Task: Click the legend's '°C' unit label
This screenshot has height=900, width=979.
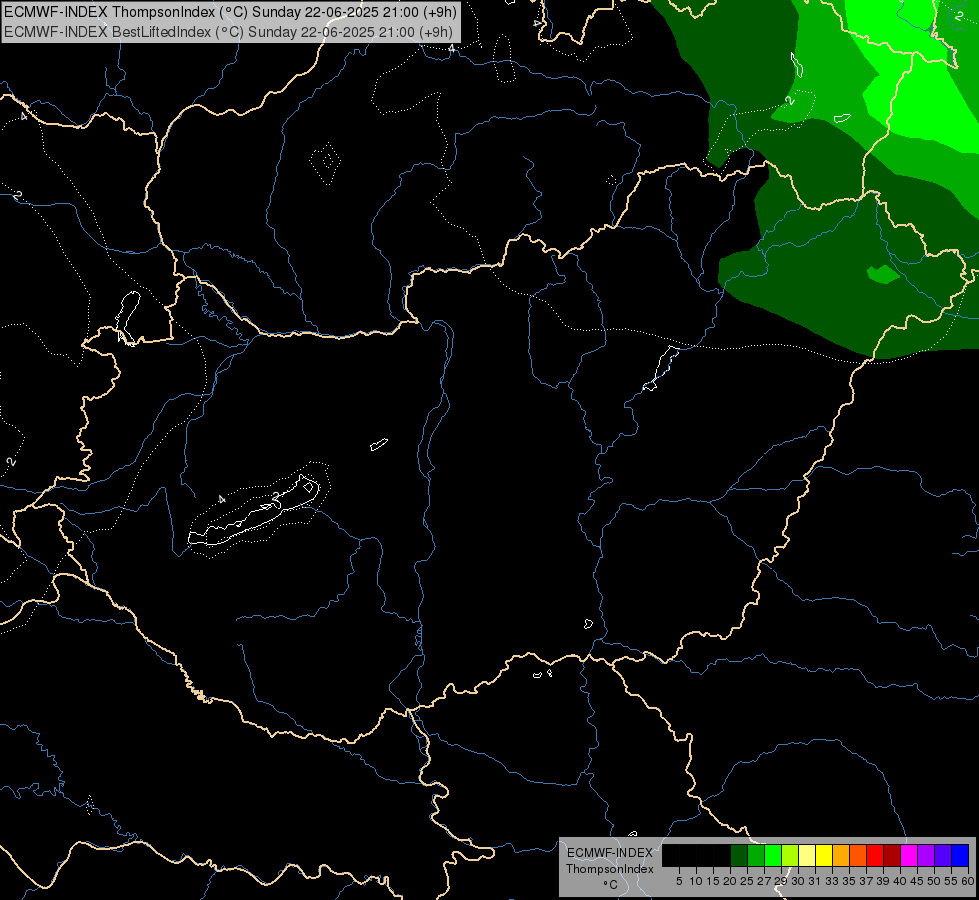Action: (x=611, y=884)
